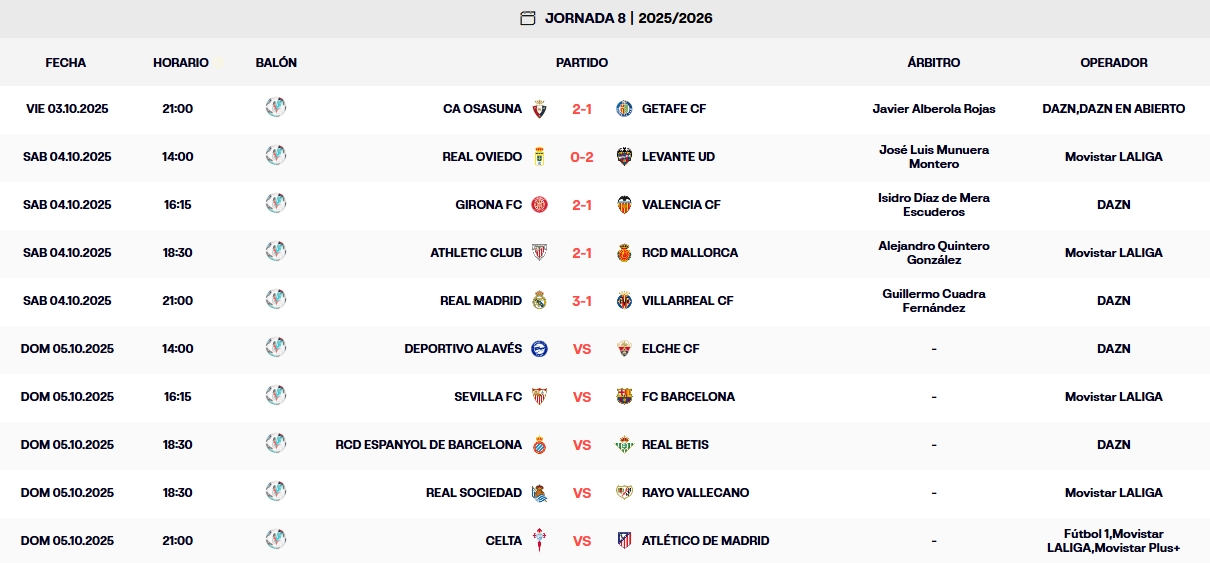Open the Sevilla FC vs FC Barcelona match

pos(582,397)
